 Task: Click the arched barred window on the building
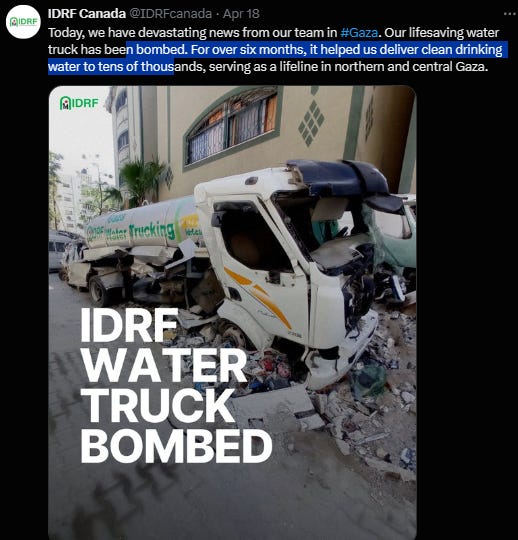[231, 127]
